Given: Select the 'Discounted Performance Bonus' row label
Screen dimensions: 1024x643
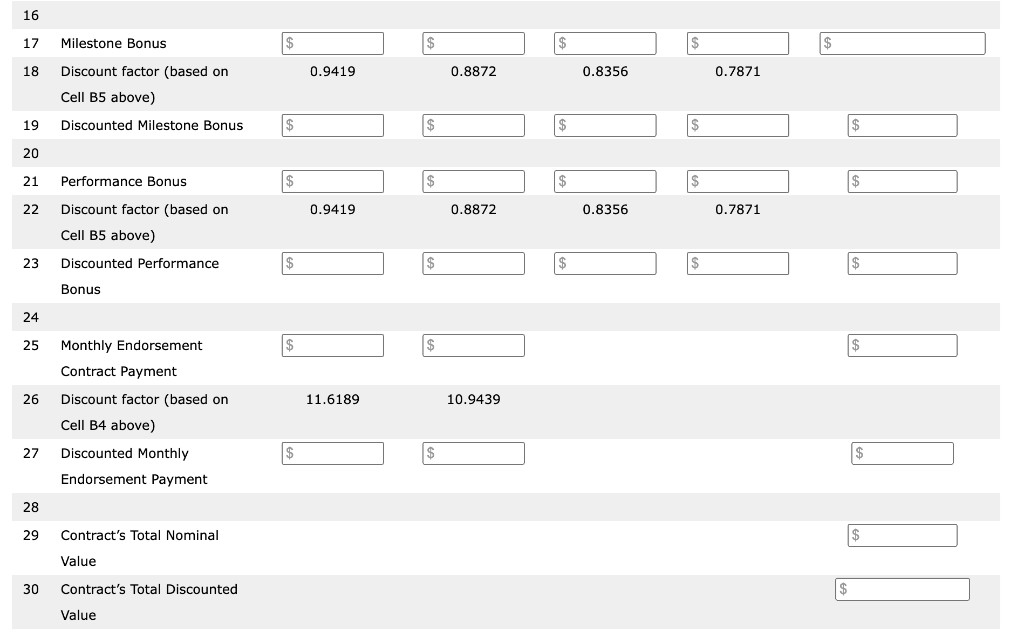Looking at the screenshot, I should tap(140, 277).
